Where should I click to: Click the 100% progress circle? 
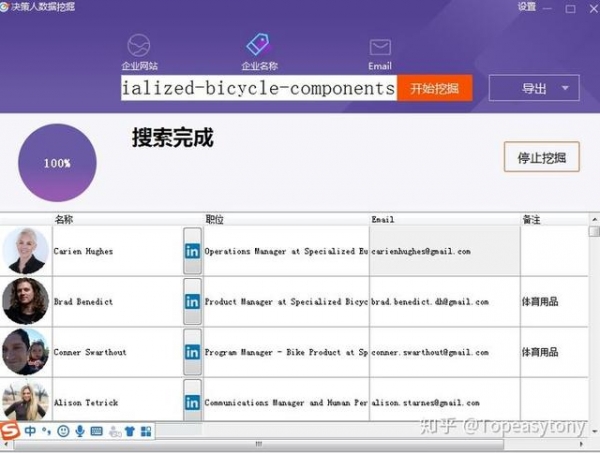click(57, 162)
